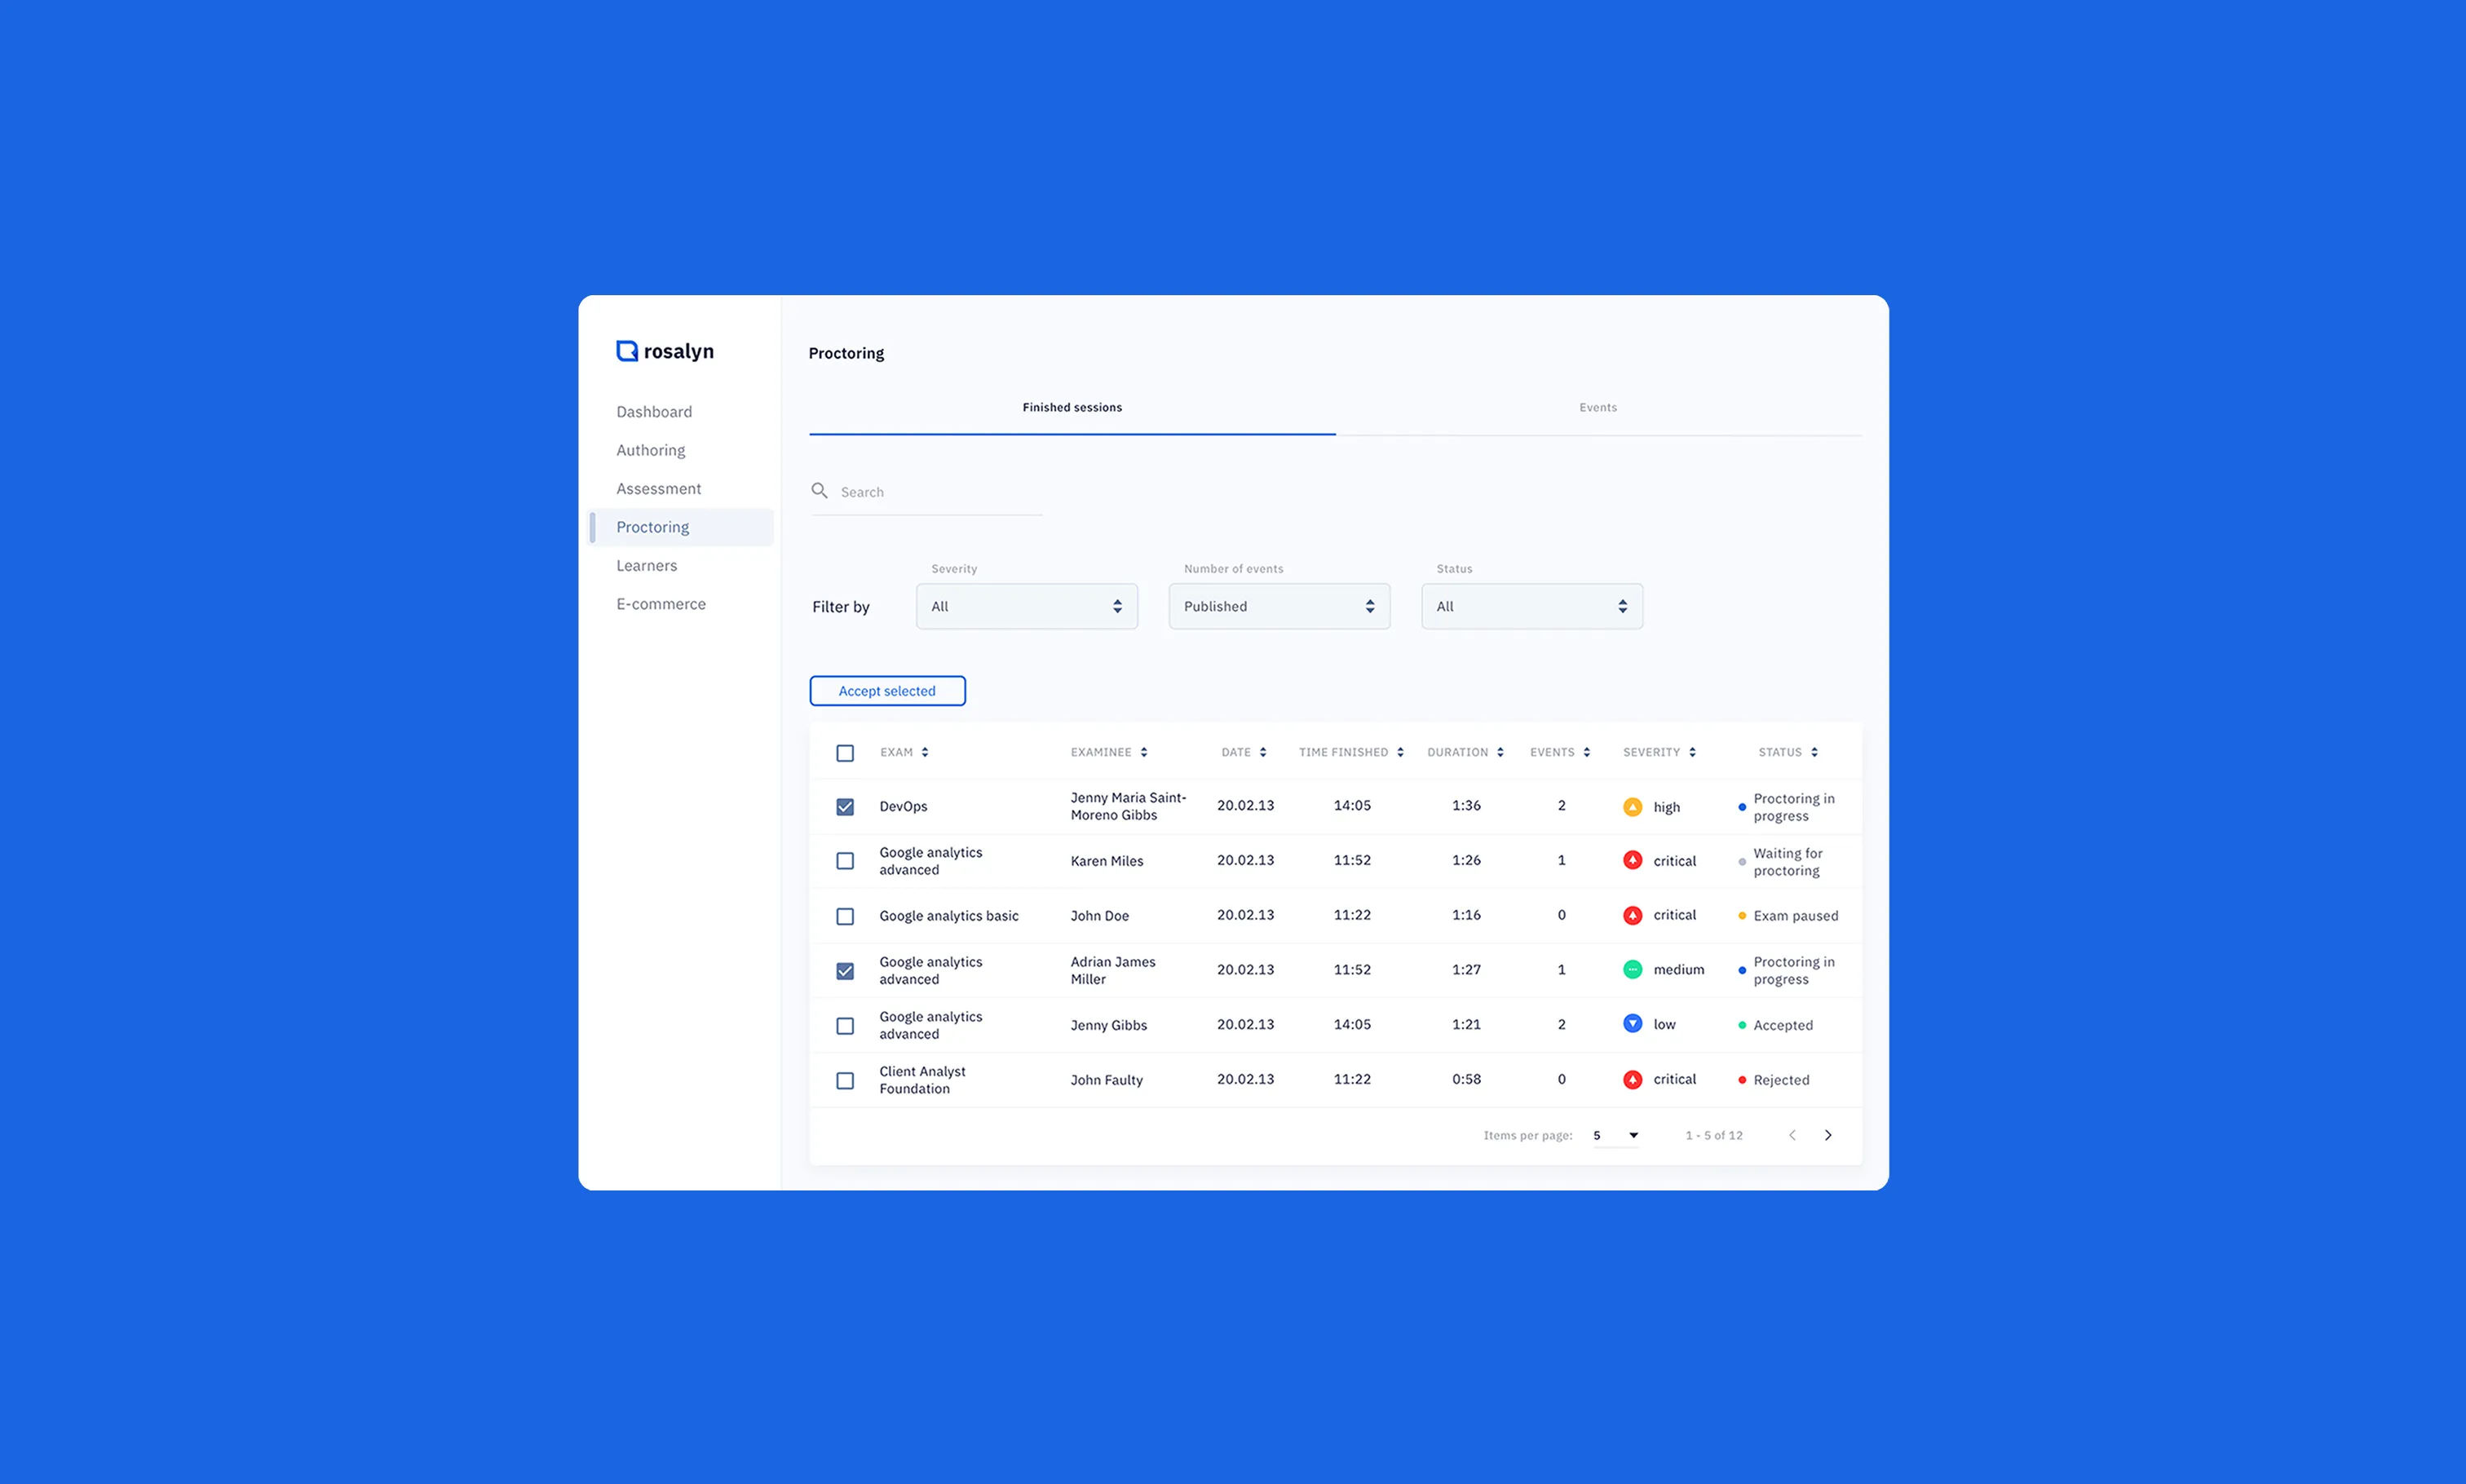Sort by Status column arrows

tap(1814, 752)
